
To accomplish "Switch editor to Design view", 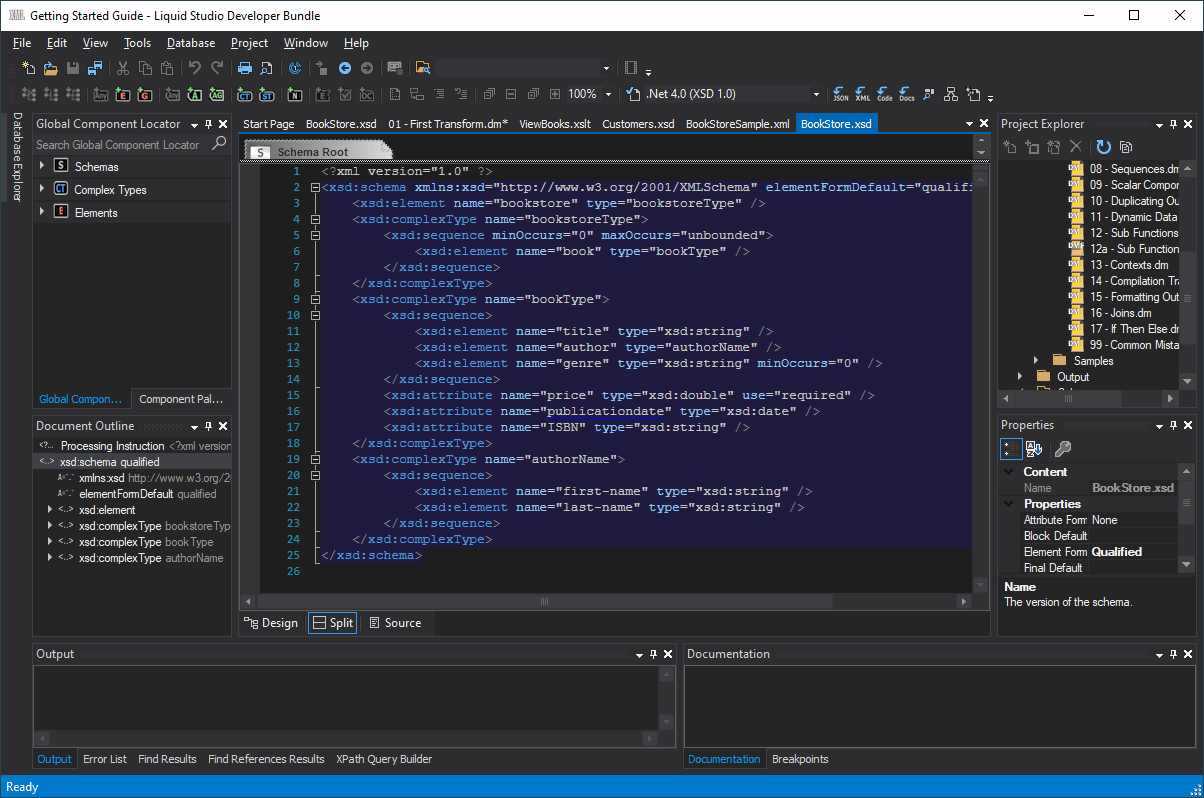I will point(271,623).
